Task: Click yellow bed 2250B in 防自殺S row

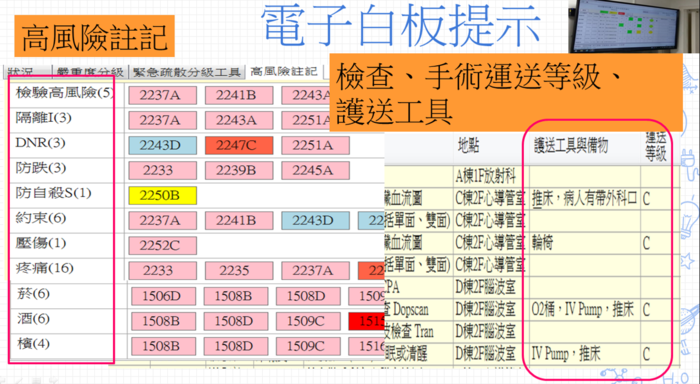Action: [x=162, y=196]
